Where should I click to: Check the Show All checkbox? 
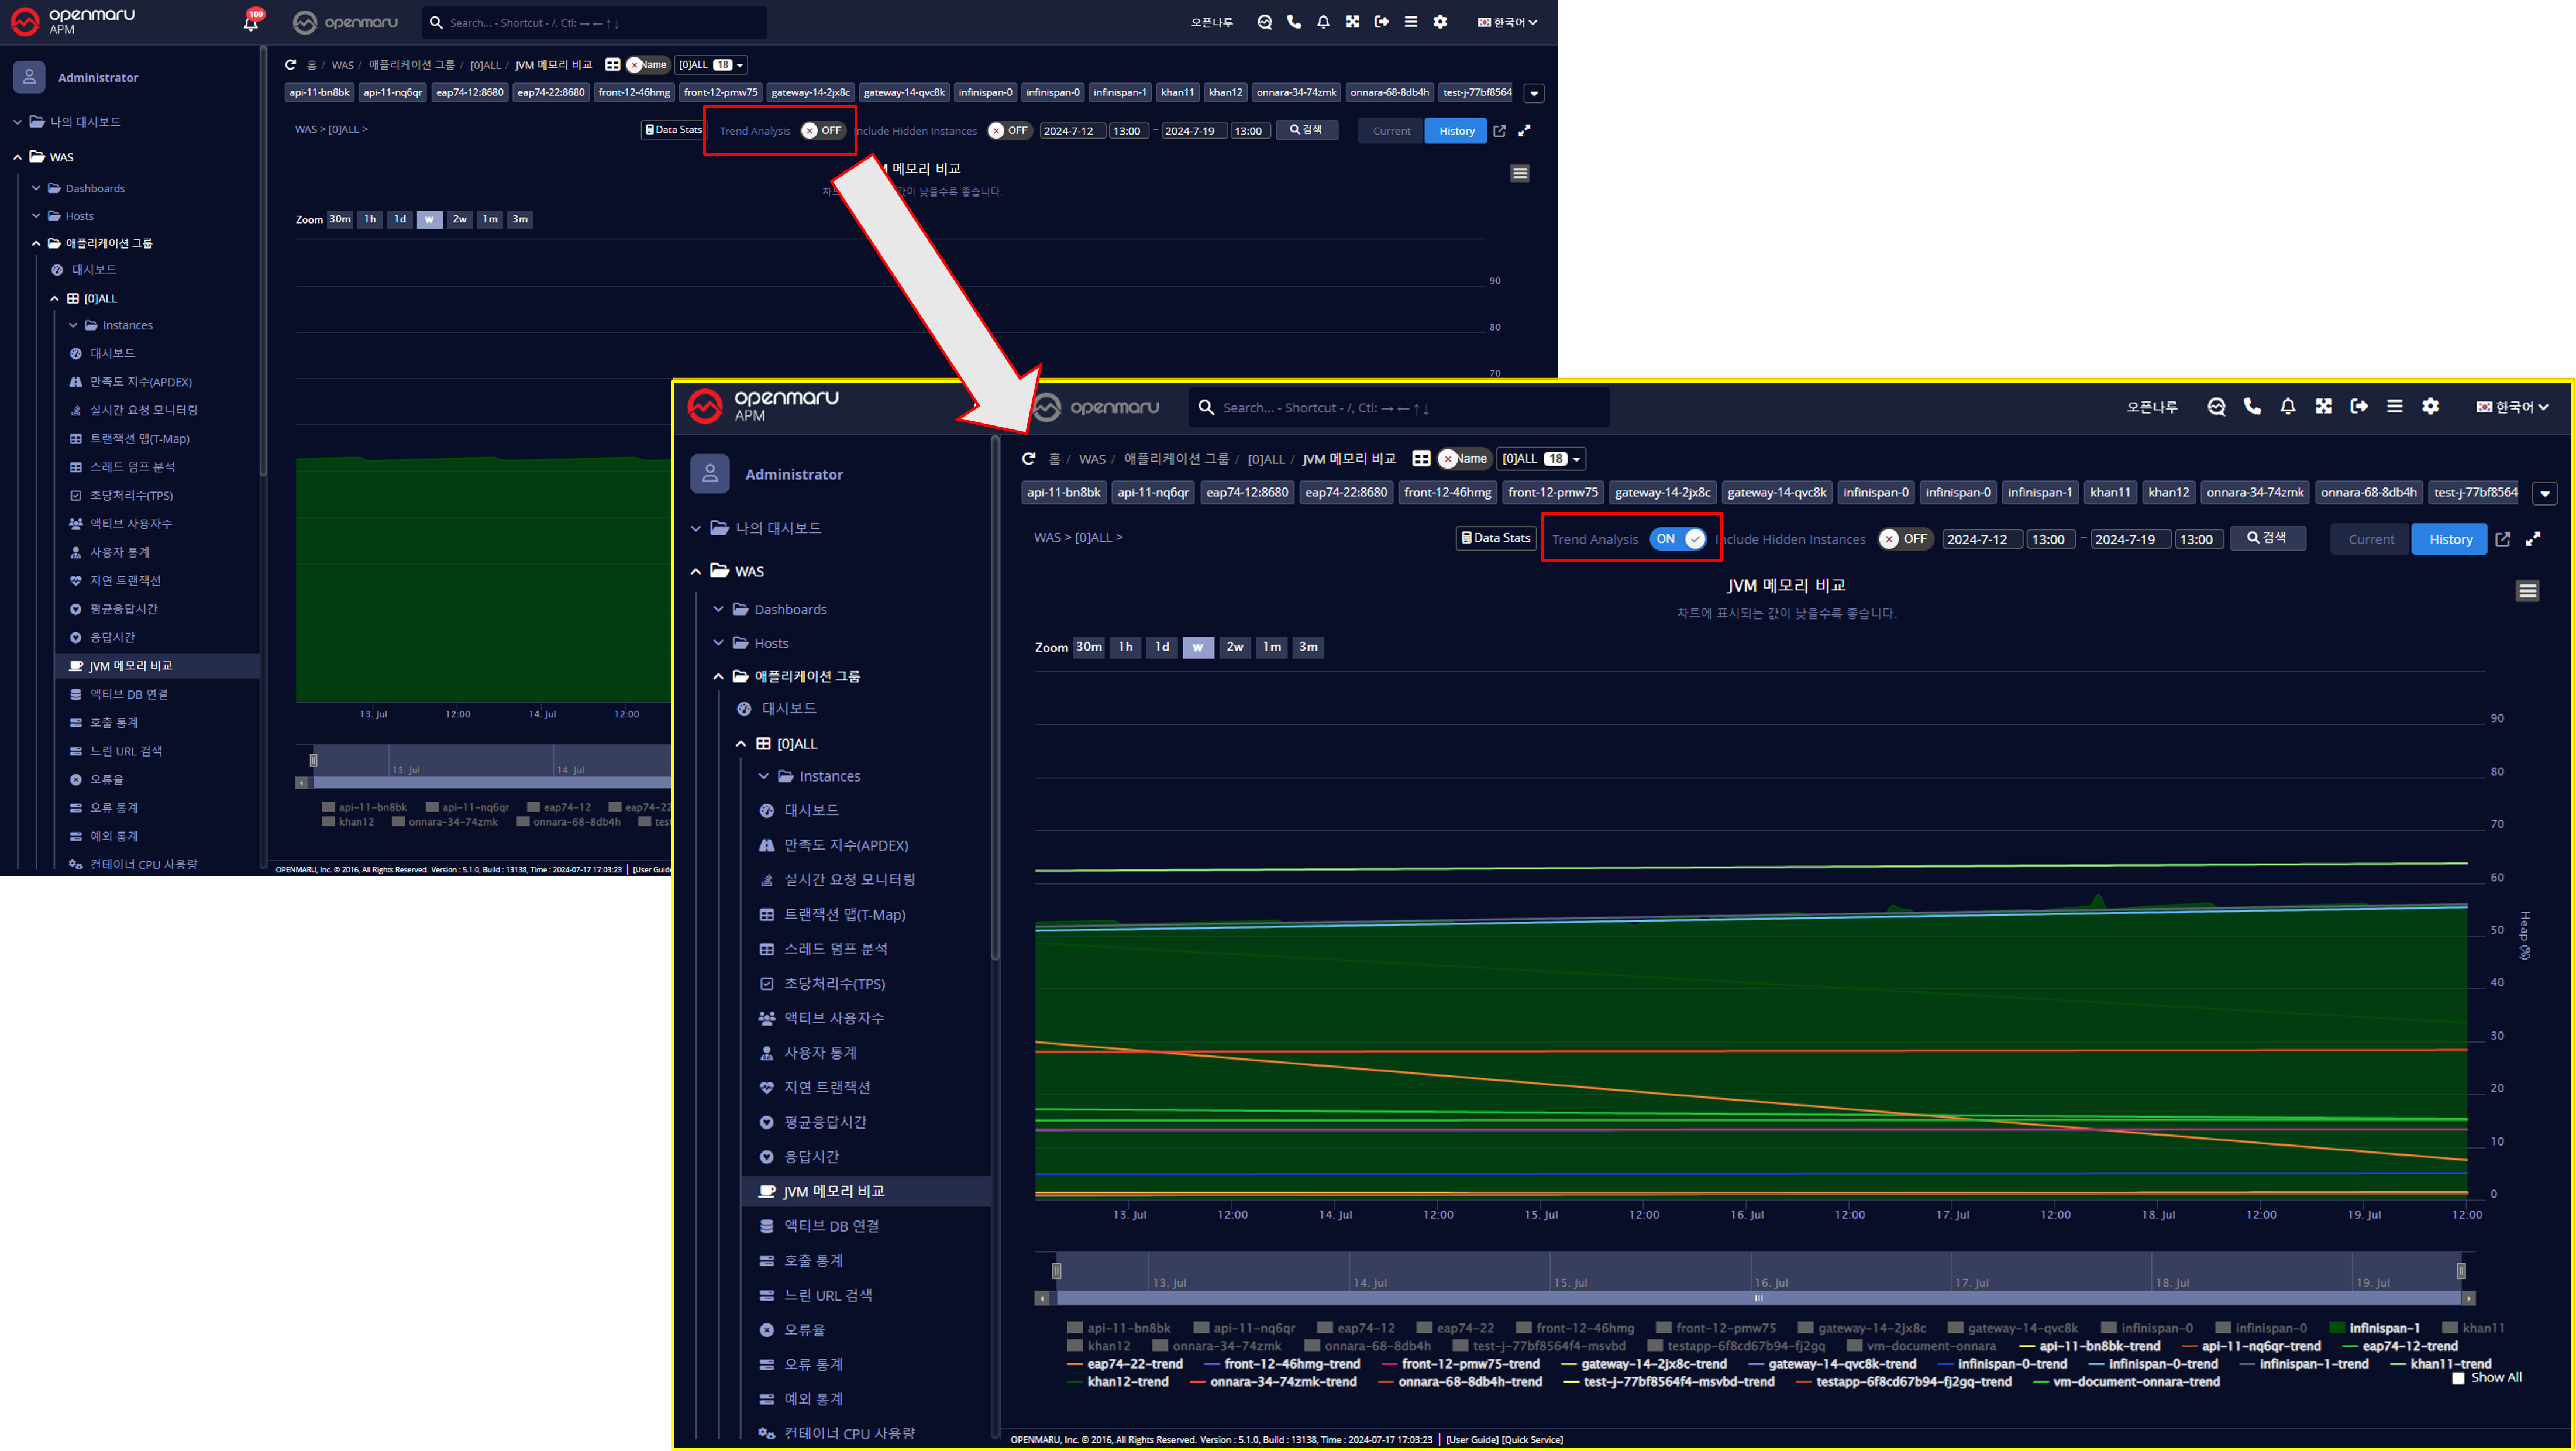2458,1378
